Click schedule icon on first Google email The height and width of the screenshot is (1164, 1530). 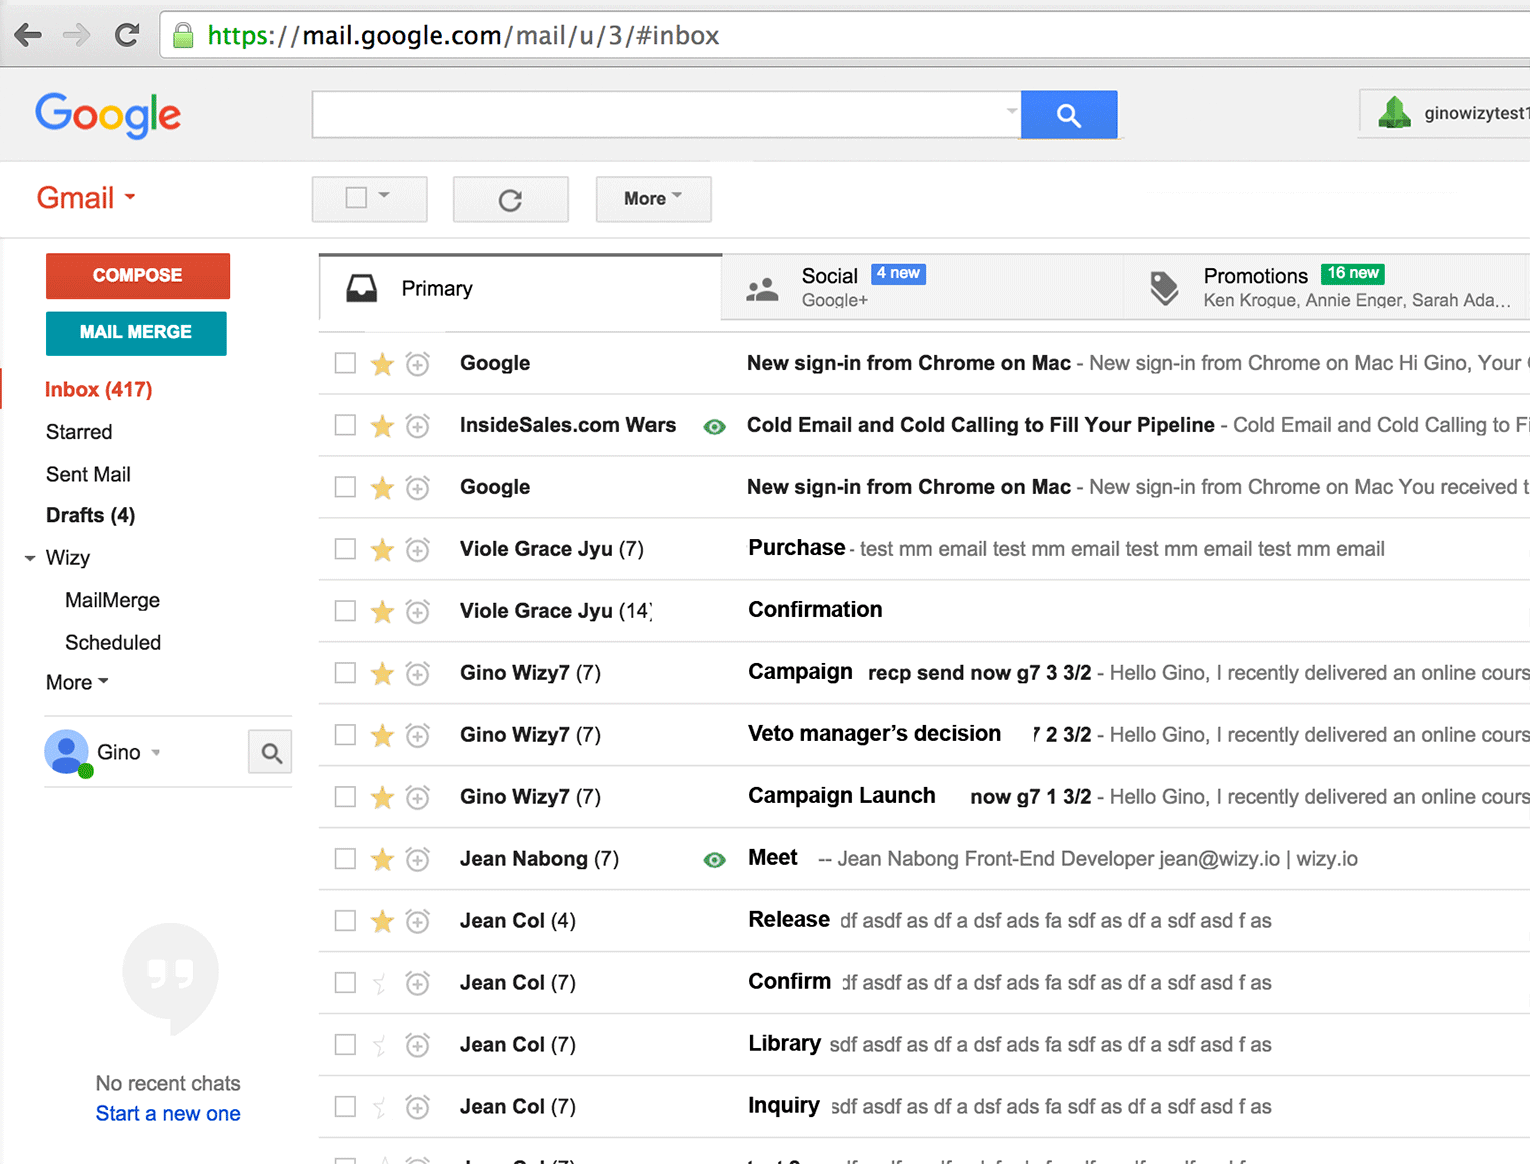[x=418, y=364]
